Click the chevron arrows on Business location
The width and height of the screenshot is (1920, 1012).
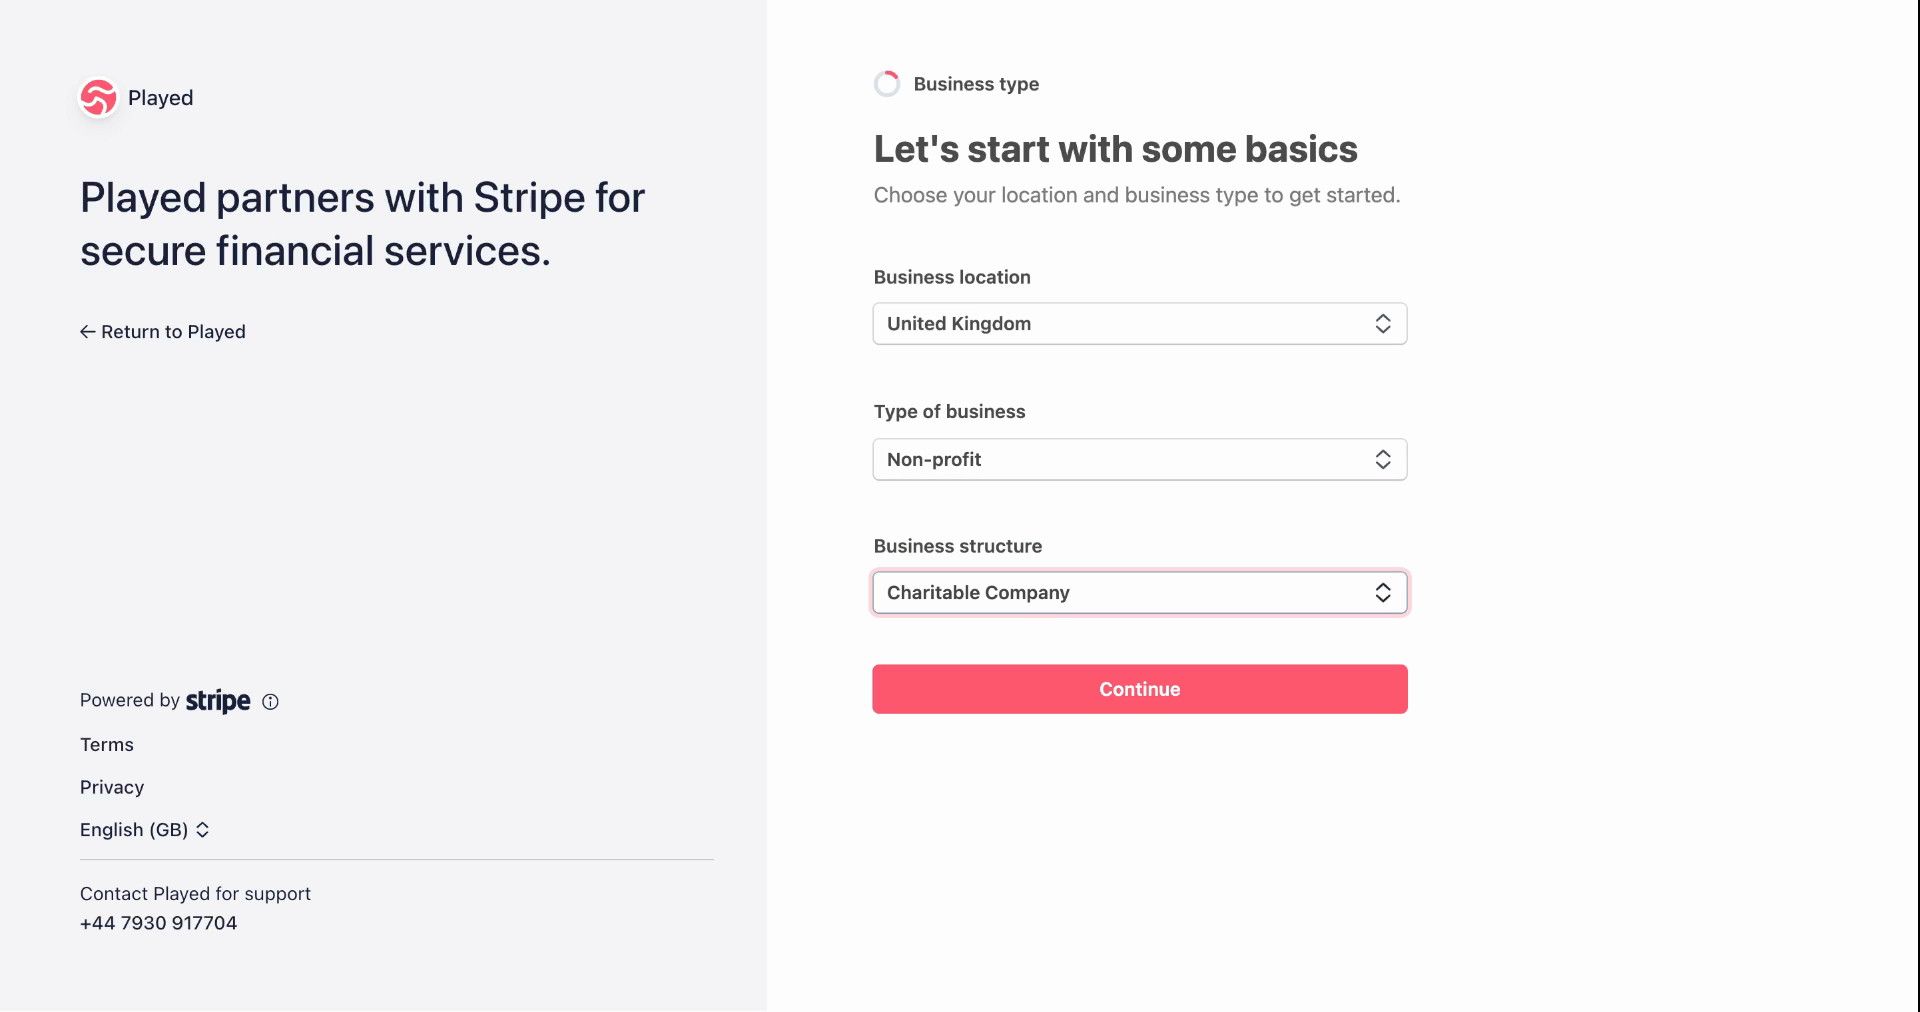[x=1383, y=324]
